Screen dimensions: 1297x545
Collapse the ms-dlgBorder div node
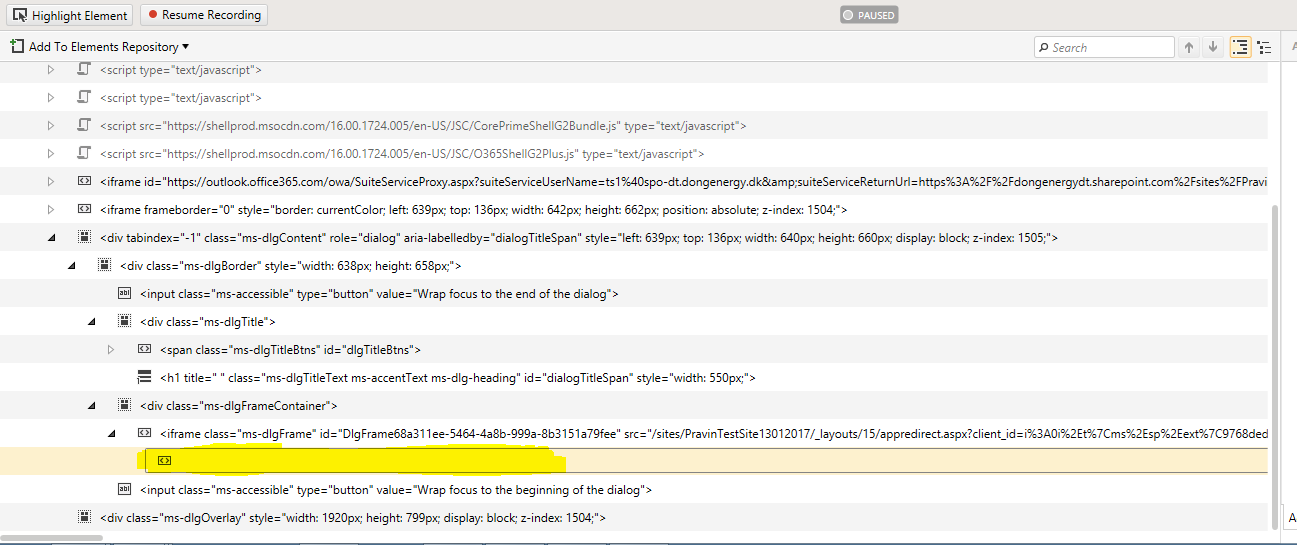(71, 266)
